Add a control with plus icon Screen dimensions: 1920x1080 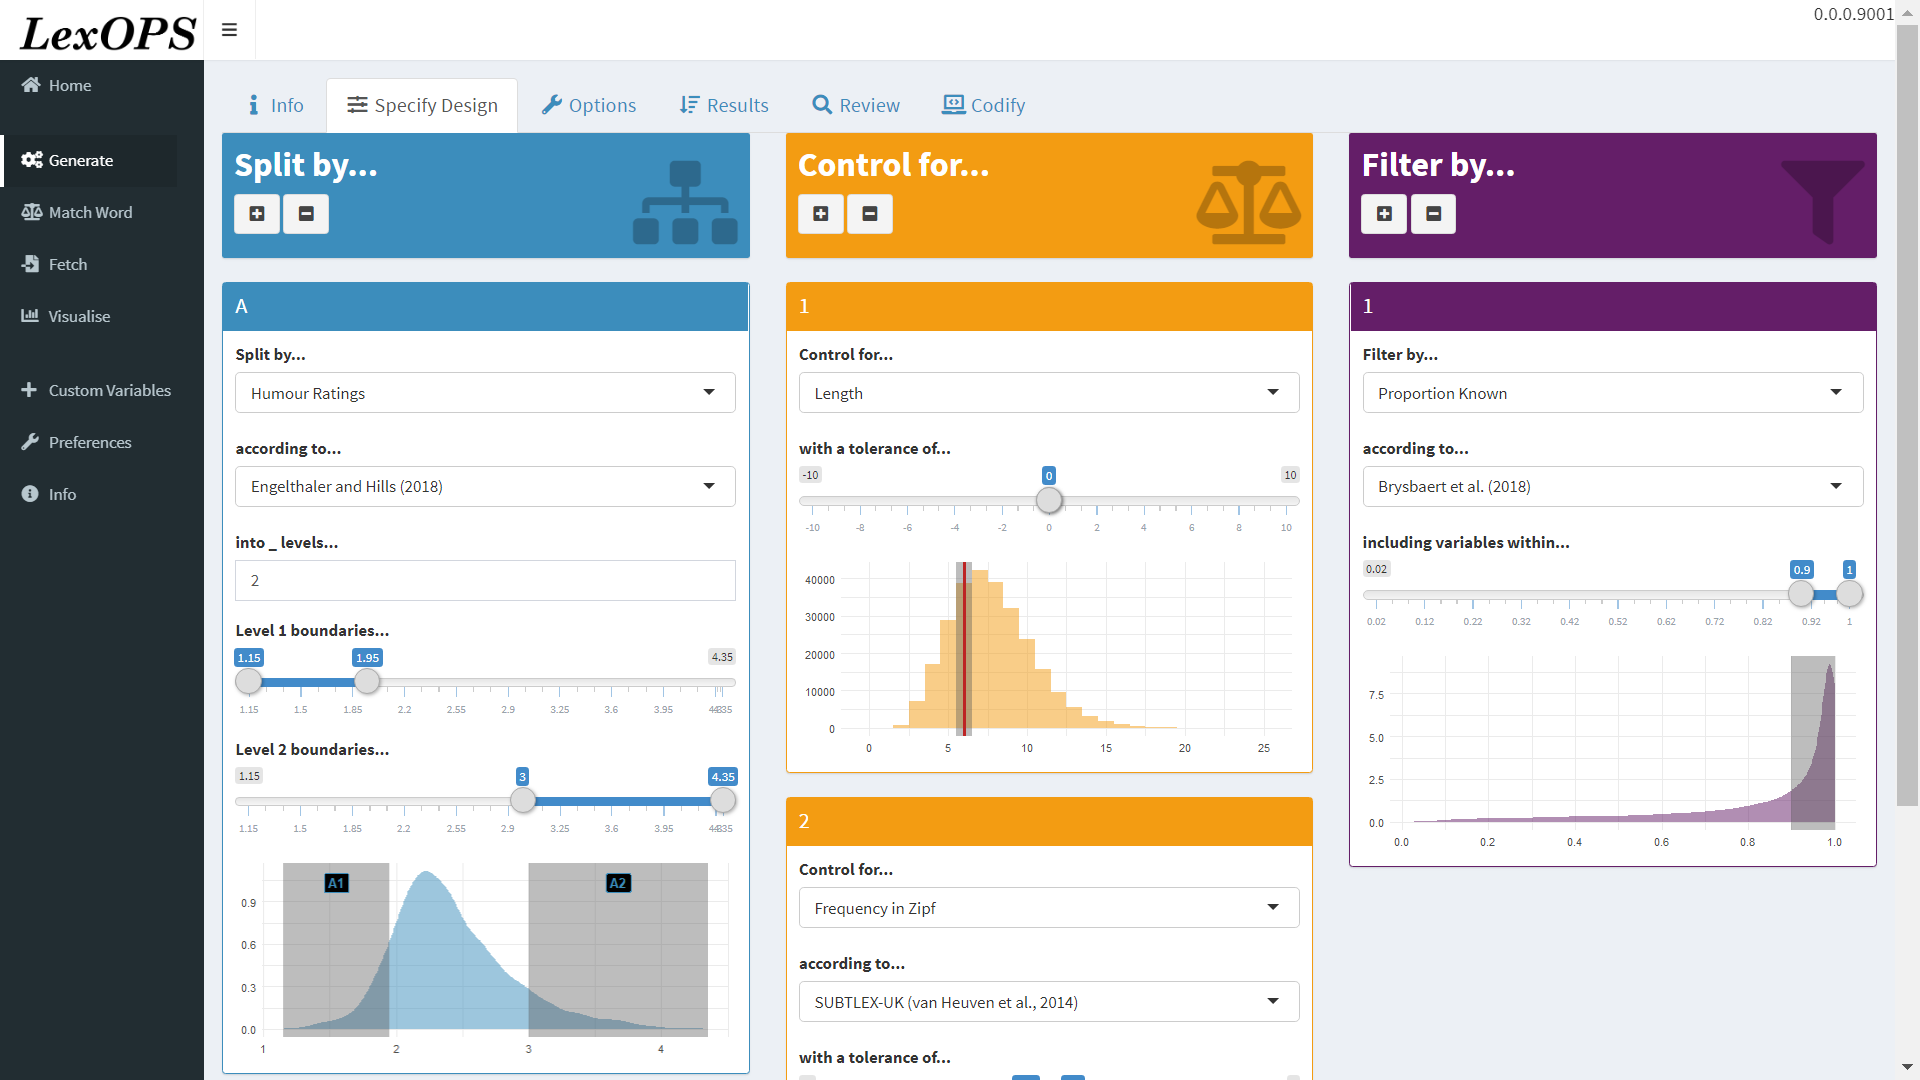pyautogui.click(x=821, y=214)
